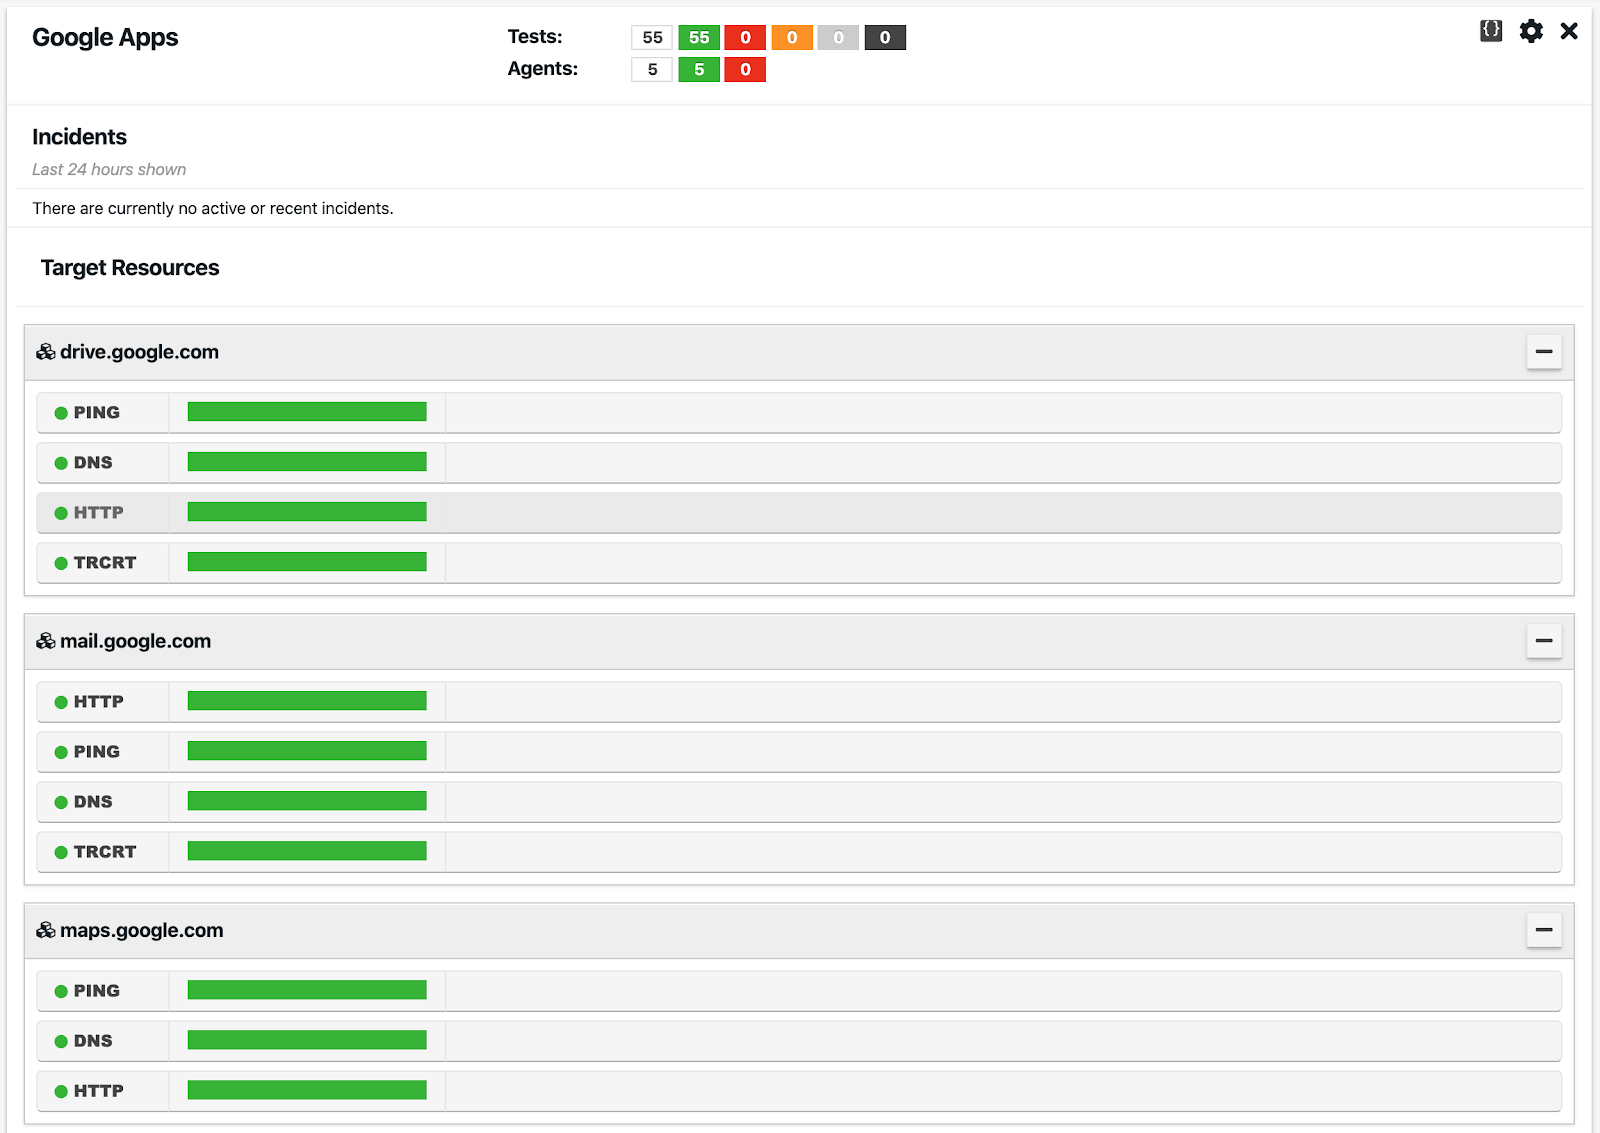Click maps.google.com DNS green status bar
This screenshot has width=1600, height=1133.
(x=307, y=1040)
